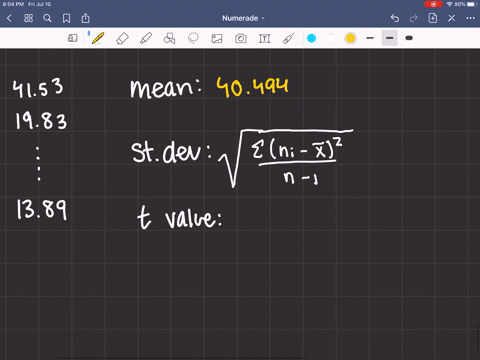This screenshot has height=360, width=480.
Task: Open the share export menu
Action: (x=86, y=18)
